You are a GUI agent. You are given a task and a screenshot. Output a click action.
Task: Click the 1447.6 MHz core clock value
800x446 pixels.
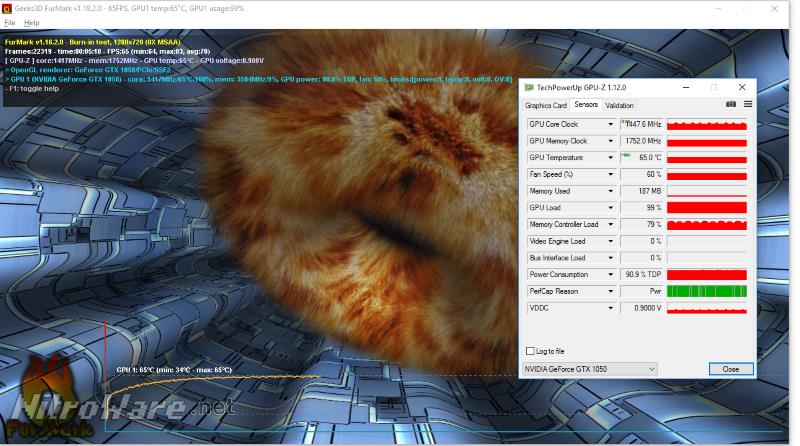pyautogui.click(x=642, y=124)
